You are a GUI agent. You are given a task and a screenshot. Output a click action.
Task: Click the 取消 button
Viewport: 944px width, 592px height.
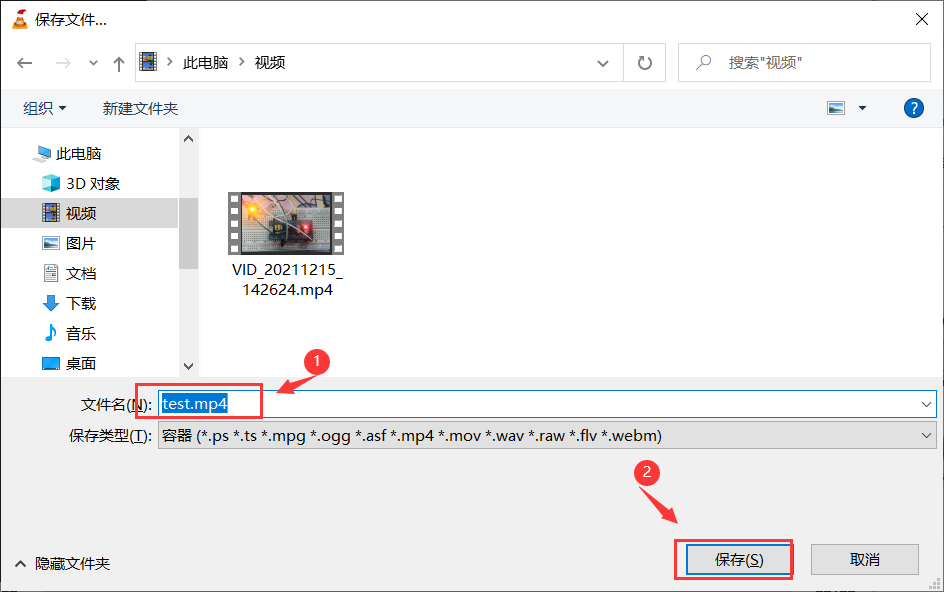click(x=865, y=560)
